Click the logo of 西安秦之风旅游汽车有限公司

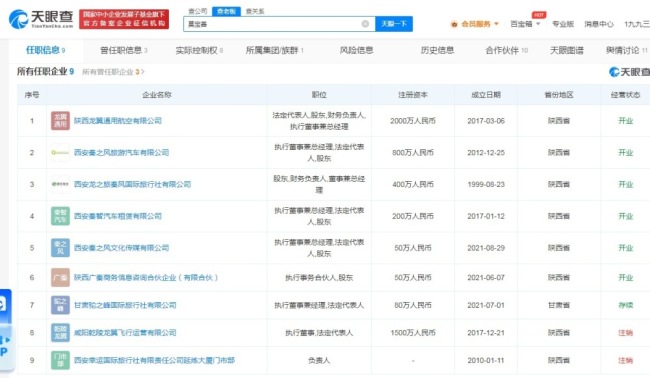pos(60,153)
